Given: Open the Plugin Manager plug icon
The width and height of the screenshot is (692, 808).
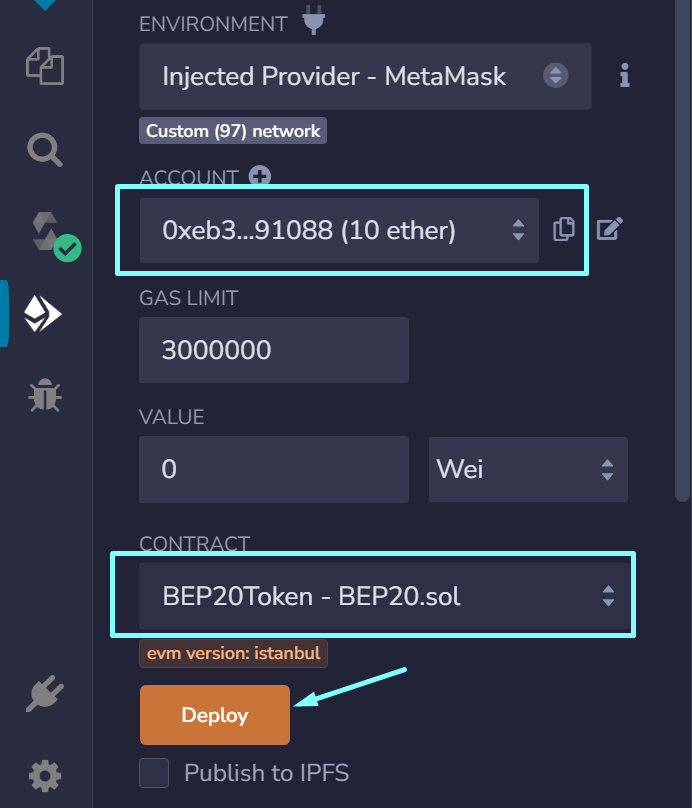Looking at the screenshot, I should point(45,694).
